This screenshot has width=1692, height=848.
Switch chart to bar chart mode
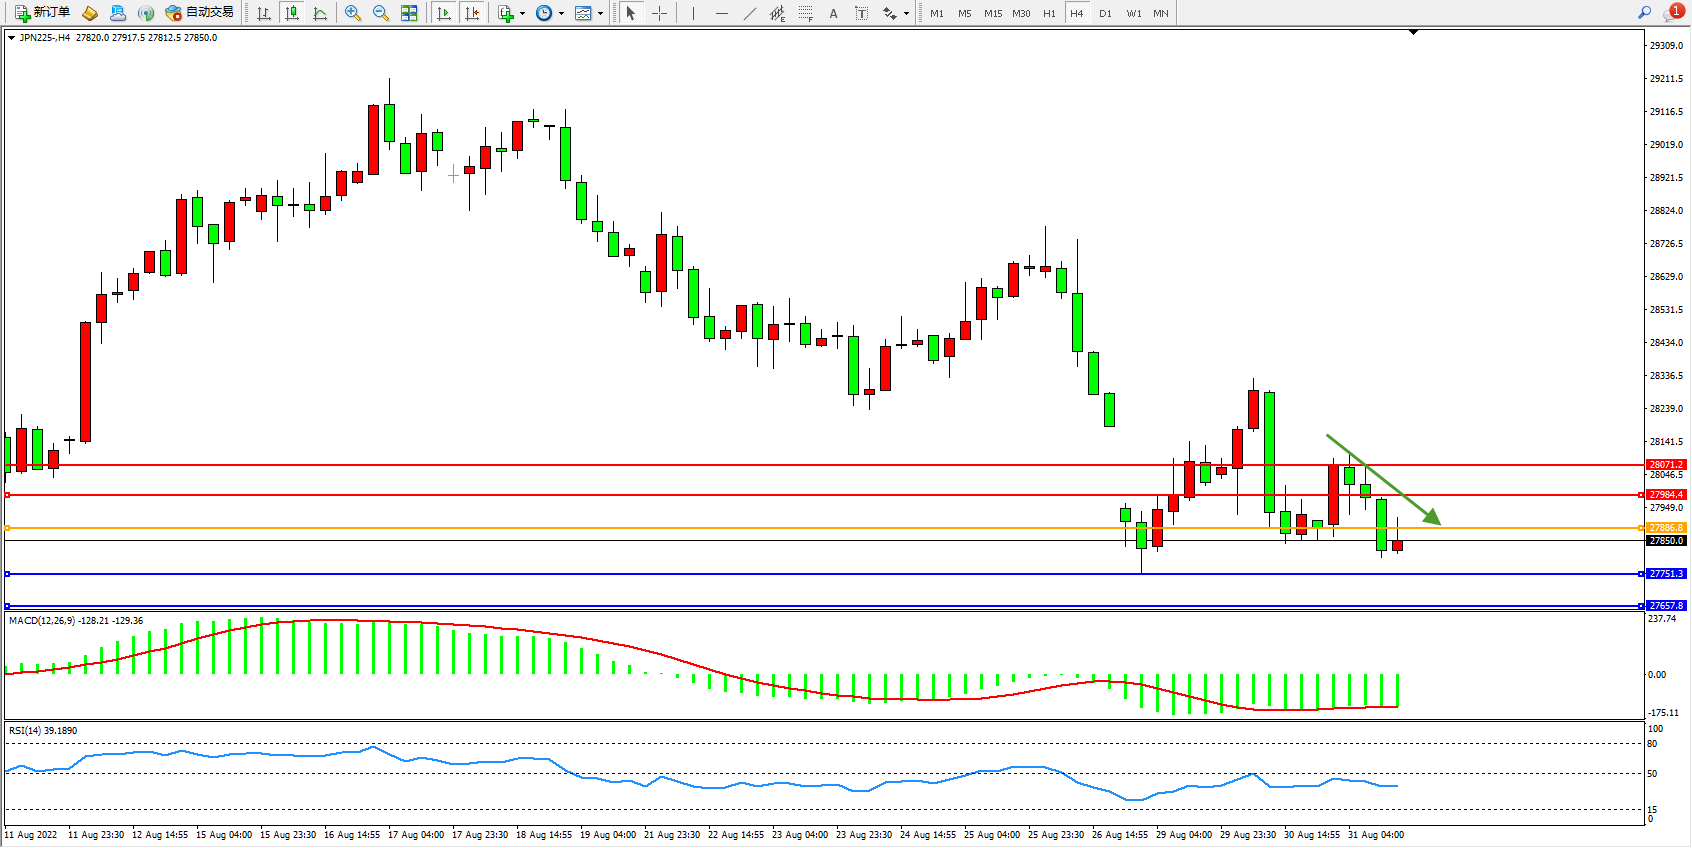[264, 13]
